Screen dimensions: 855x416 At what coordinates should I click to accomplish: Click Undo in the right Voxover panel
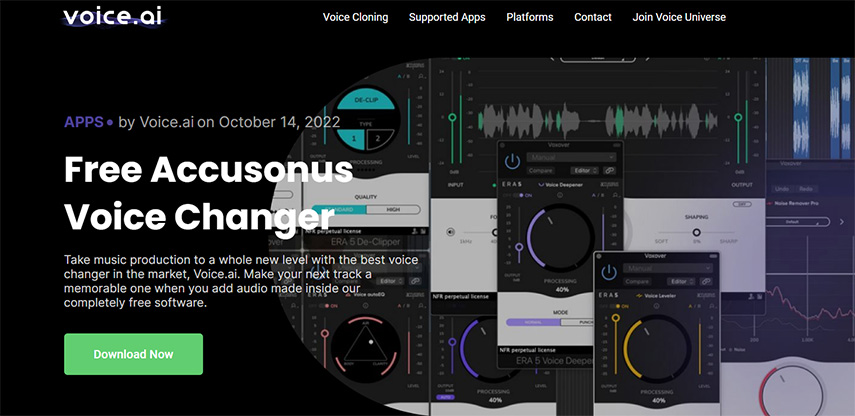[x=781, y=189]
